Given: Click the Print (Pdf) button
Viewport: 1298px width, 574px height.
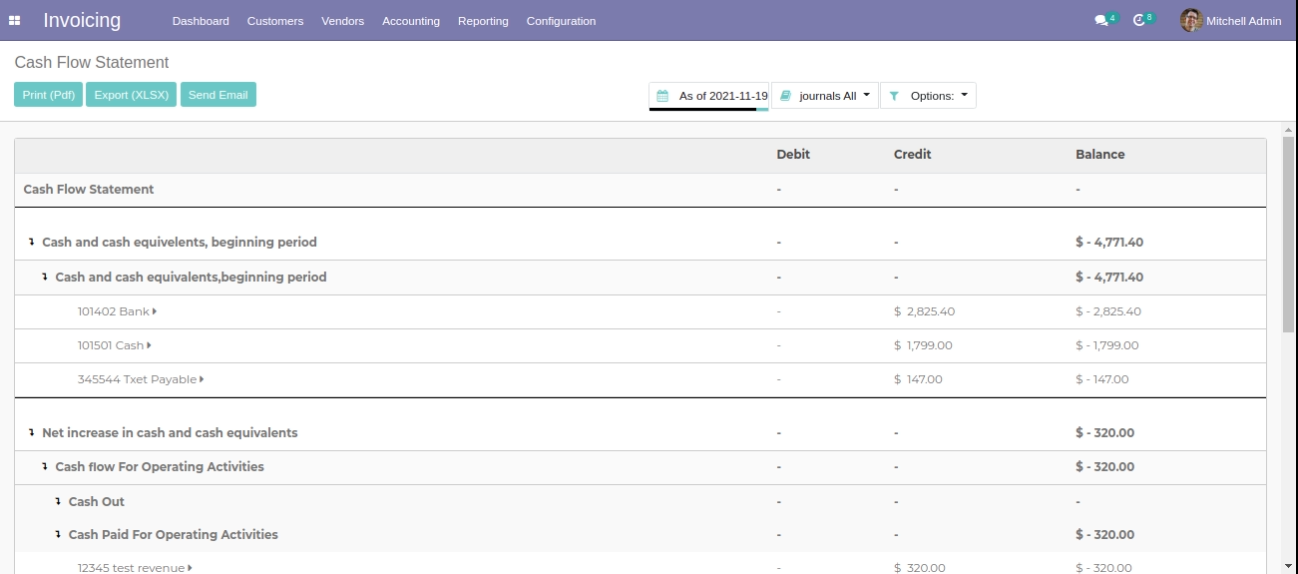Looking at the screenshot, I should click(x=48, y=95).
